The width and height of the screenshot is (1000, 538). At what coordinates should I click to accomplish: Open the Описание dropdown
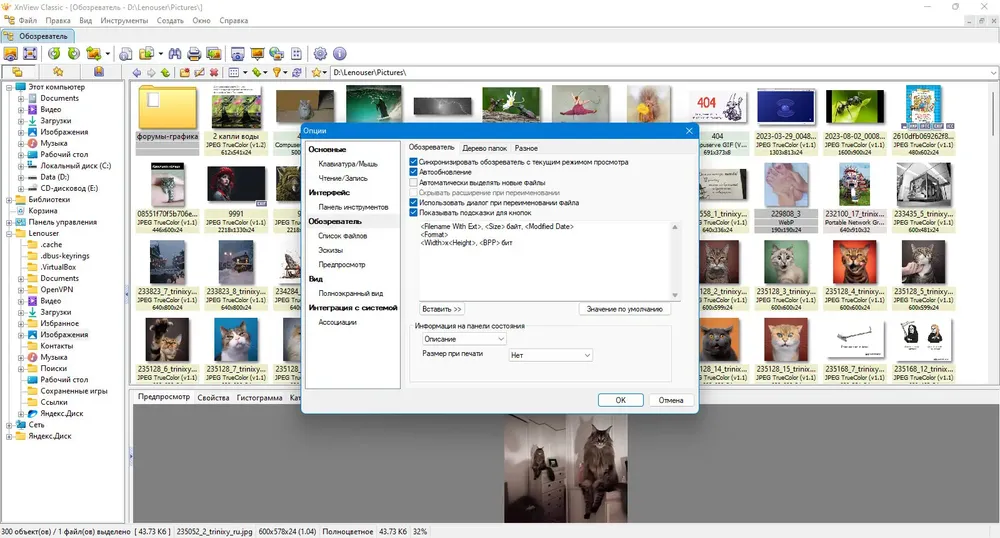pos(464,339)
